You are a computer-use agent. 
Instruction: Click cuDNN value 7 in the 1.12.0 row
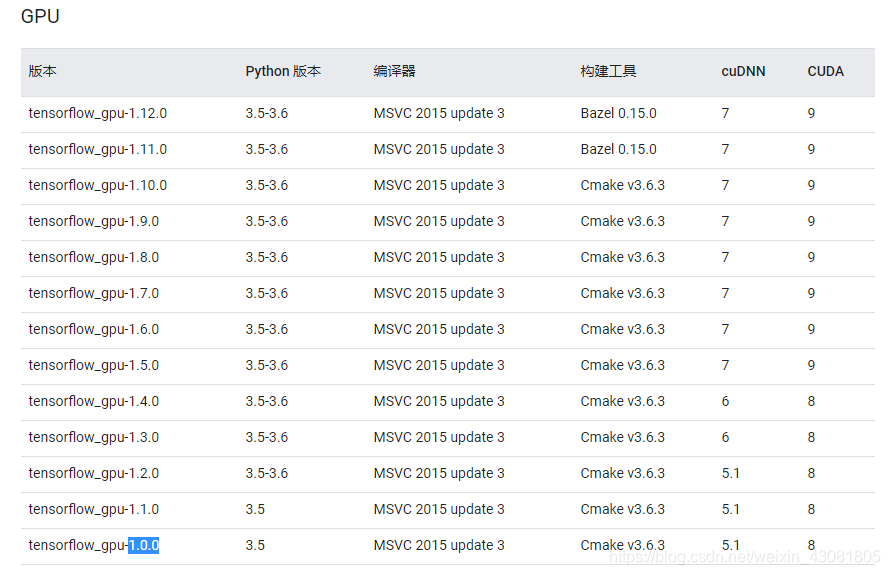coord(725,114)
